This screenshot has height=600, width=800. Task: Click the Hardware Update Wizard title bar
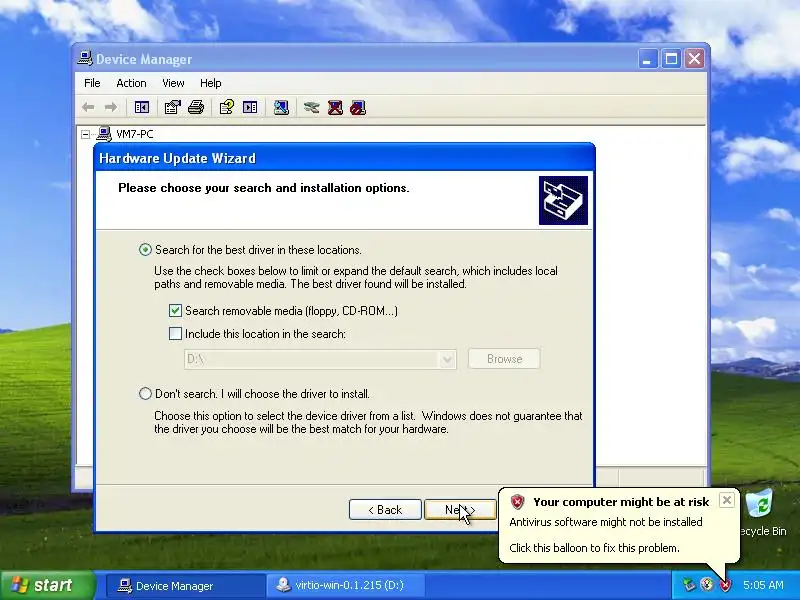click(x=344, y=158)
